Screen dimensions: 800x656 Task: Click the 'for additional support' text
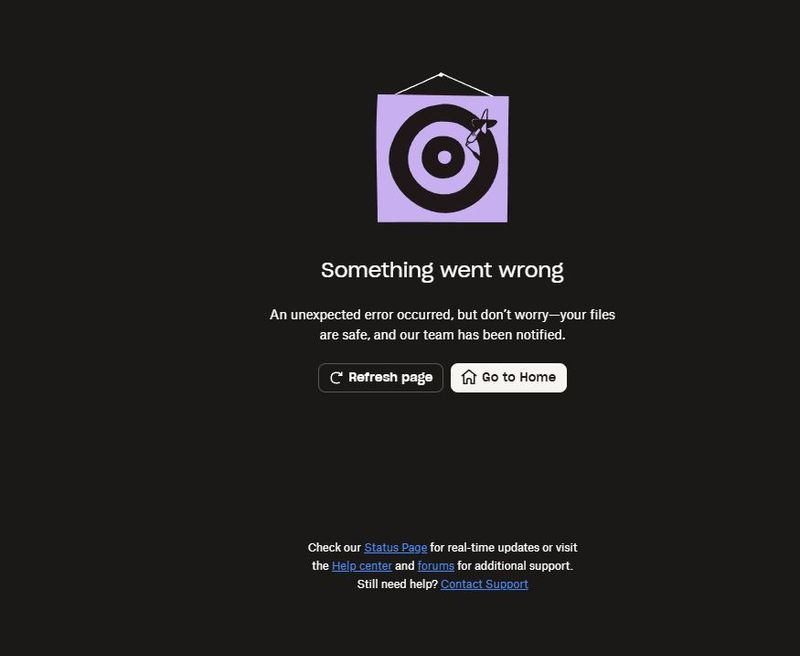tap(515, 566)
